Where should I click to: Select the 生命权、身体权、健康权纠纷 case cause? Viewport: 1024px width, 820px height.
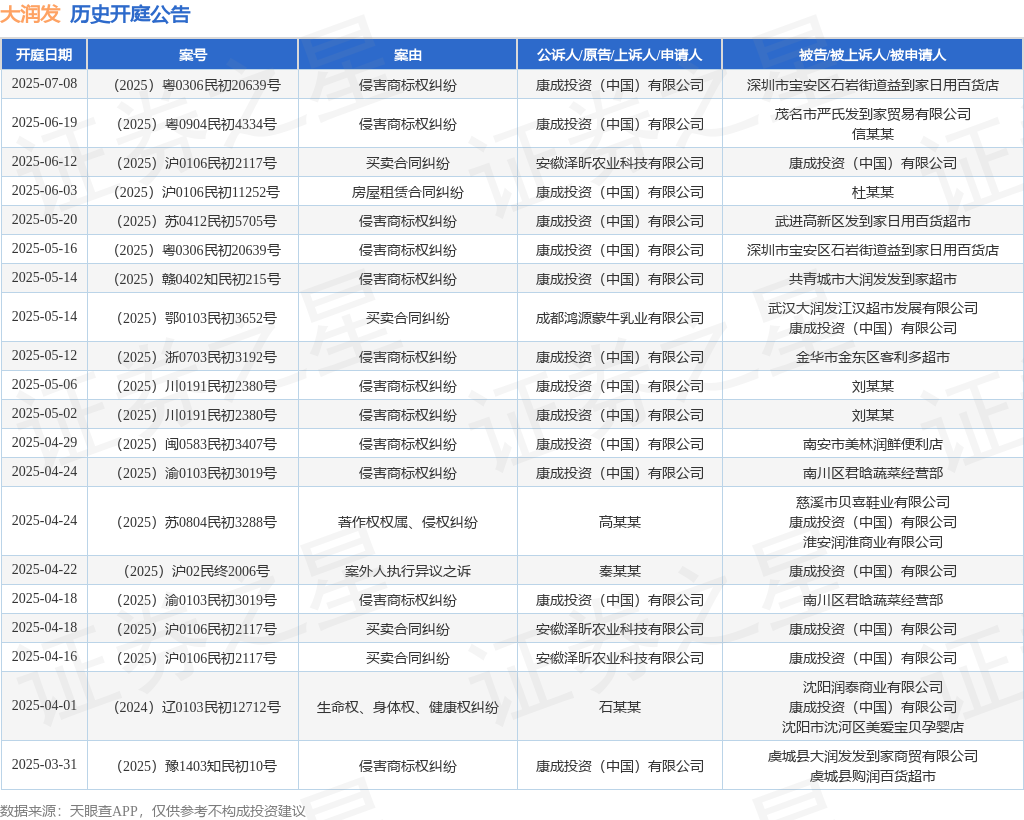(408, 707)
